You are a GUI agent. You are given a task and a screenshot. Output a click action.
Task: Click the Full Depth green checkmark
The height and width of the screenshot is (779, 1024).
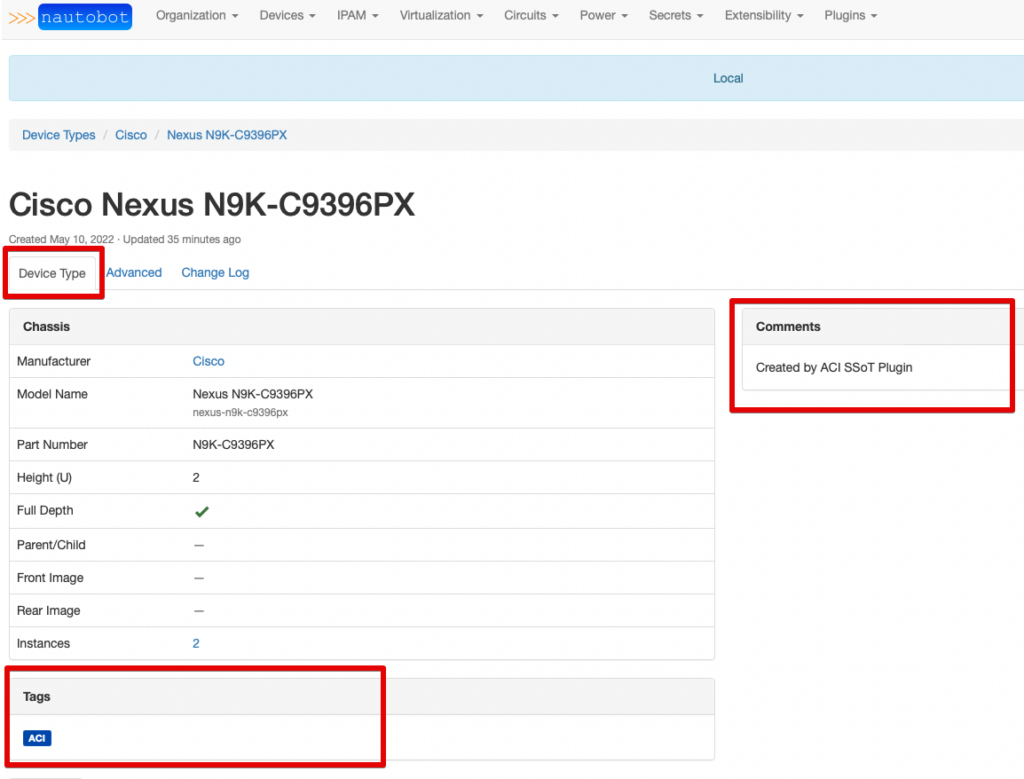point(202,512)
